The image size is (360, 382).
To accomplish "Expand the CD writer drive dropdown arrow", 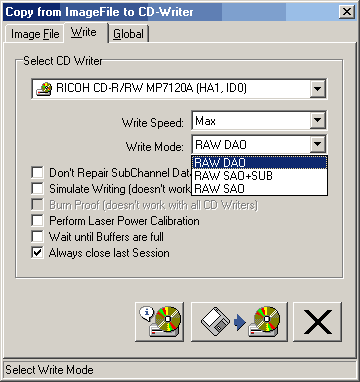I will coord(318,89).
